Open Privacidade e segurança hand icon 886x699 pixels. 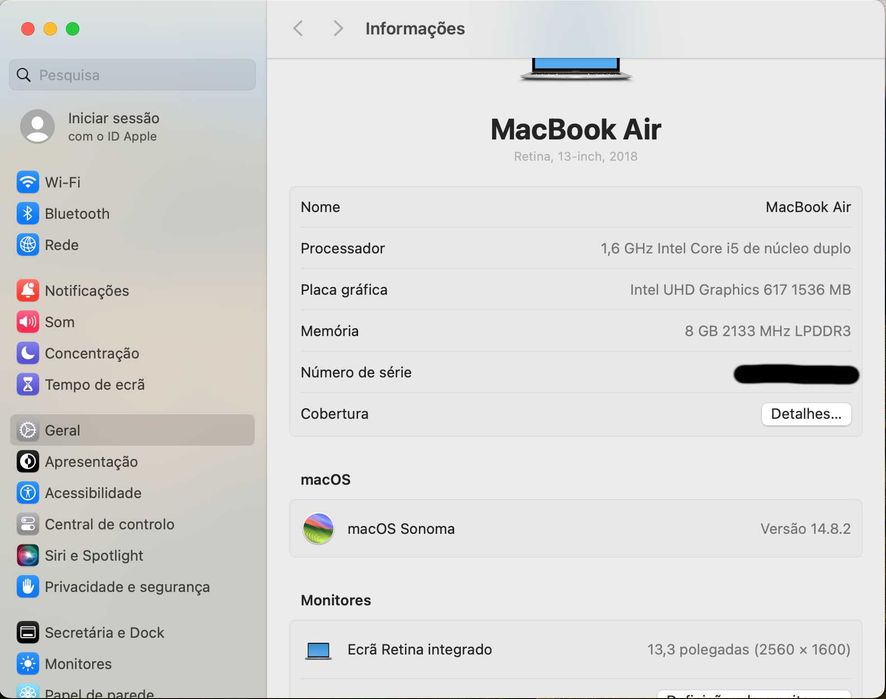(28, 587)
